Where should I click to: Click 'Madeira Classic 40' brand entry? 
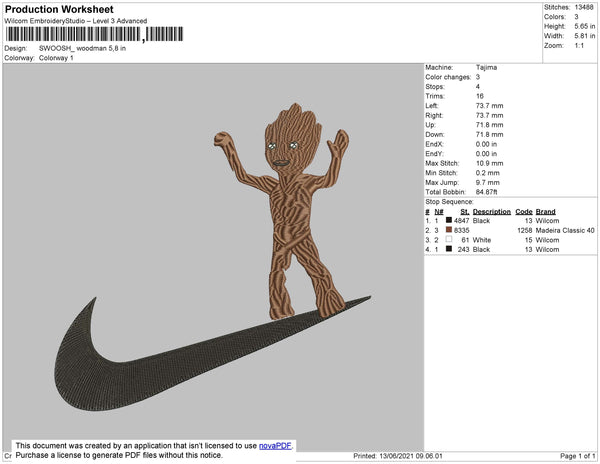pos(565,230)
